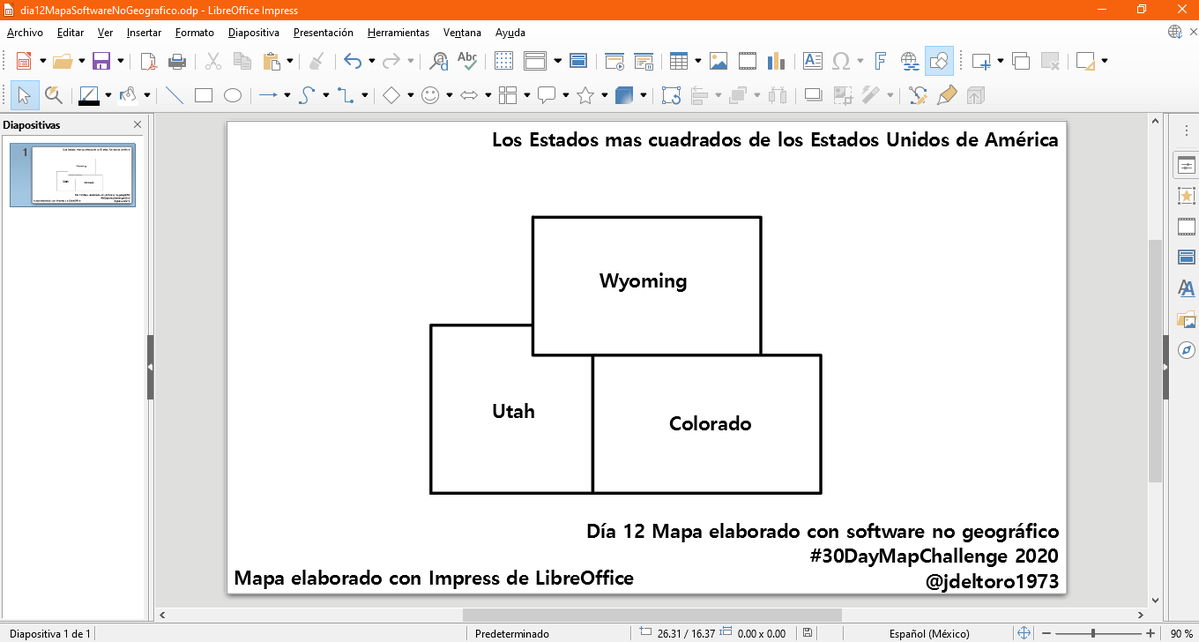Expand the Insert Table dropdown arrow
The image size is (1199, 642).
coord(696,61)
